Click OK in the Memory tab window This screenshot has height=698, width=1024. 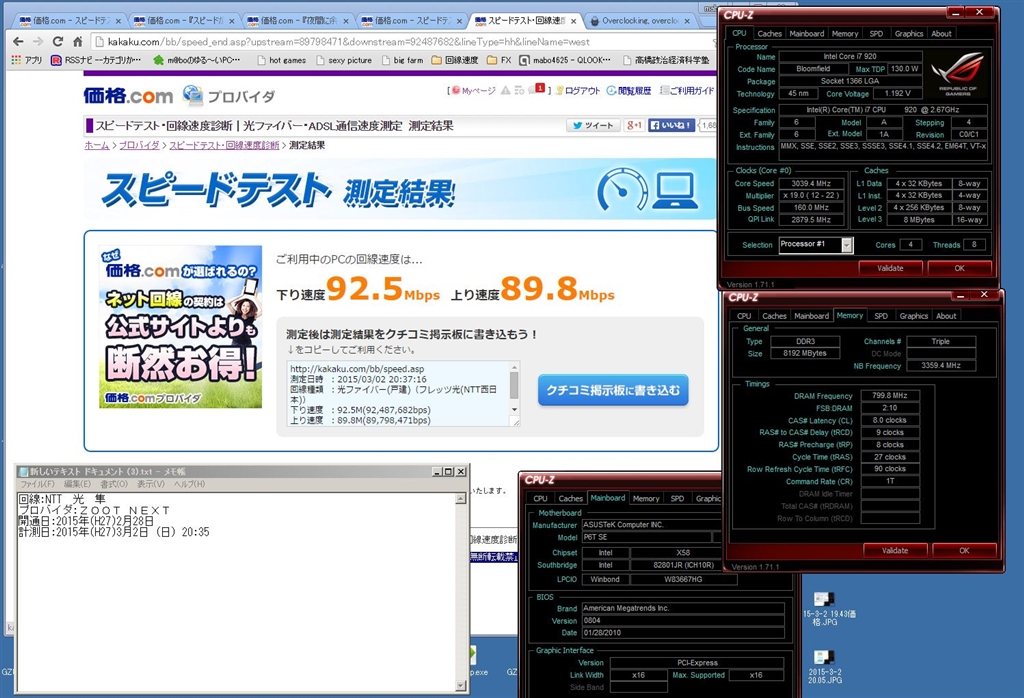point(964,550)
